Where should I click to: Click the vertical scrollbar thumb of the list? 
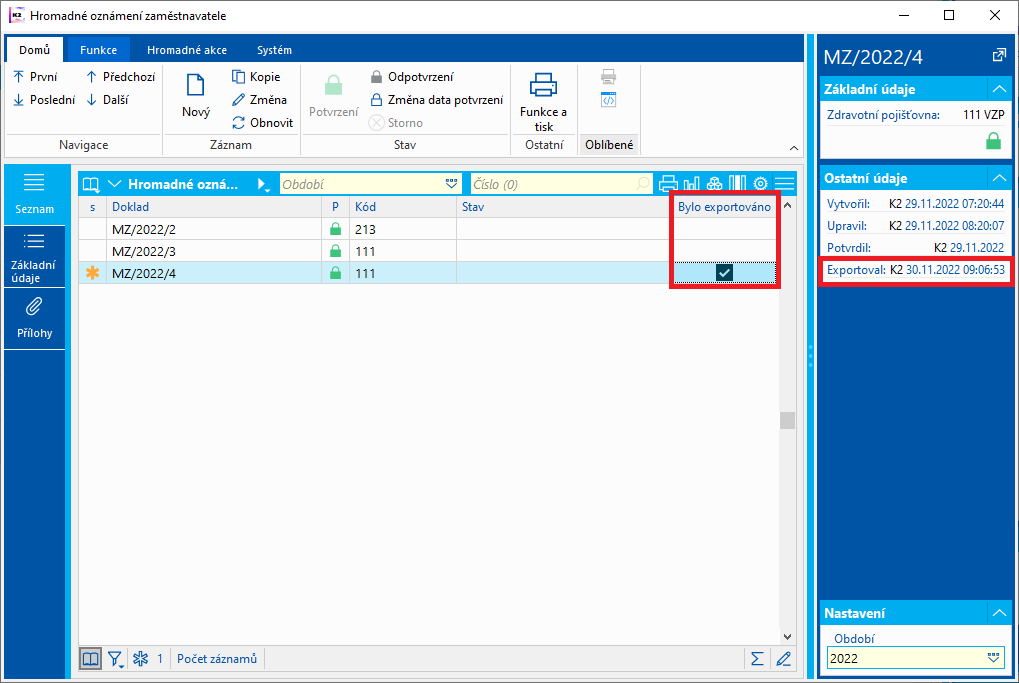[787, 420]
